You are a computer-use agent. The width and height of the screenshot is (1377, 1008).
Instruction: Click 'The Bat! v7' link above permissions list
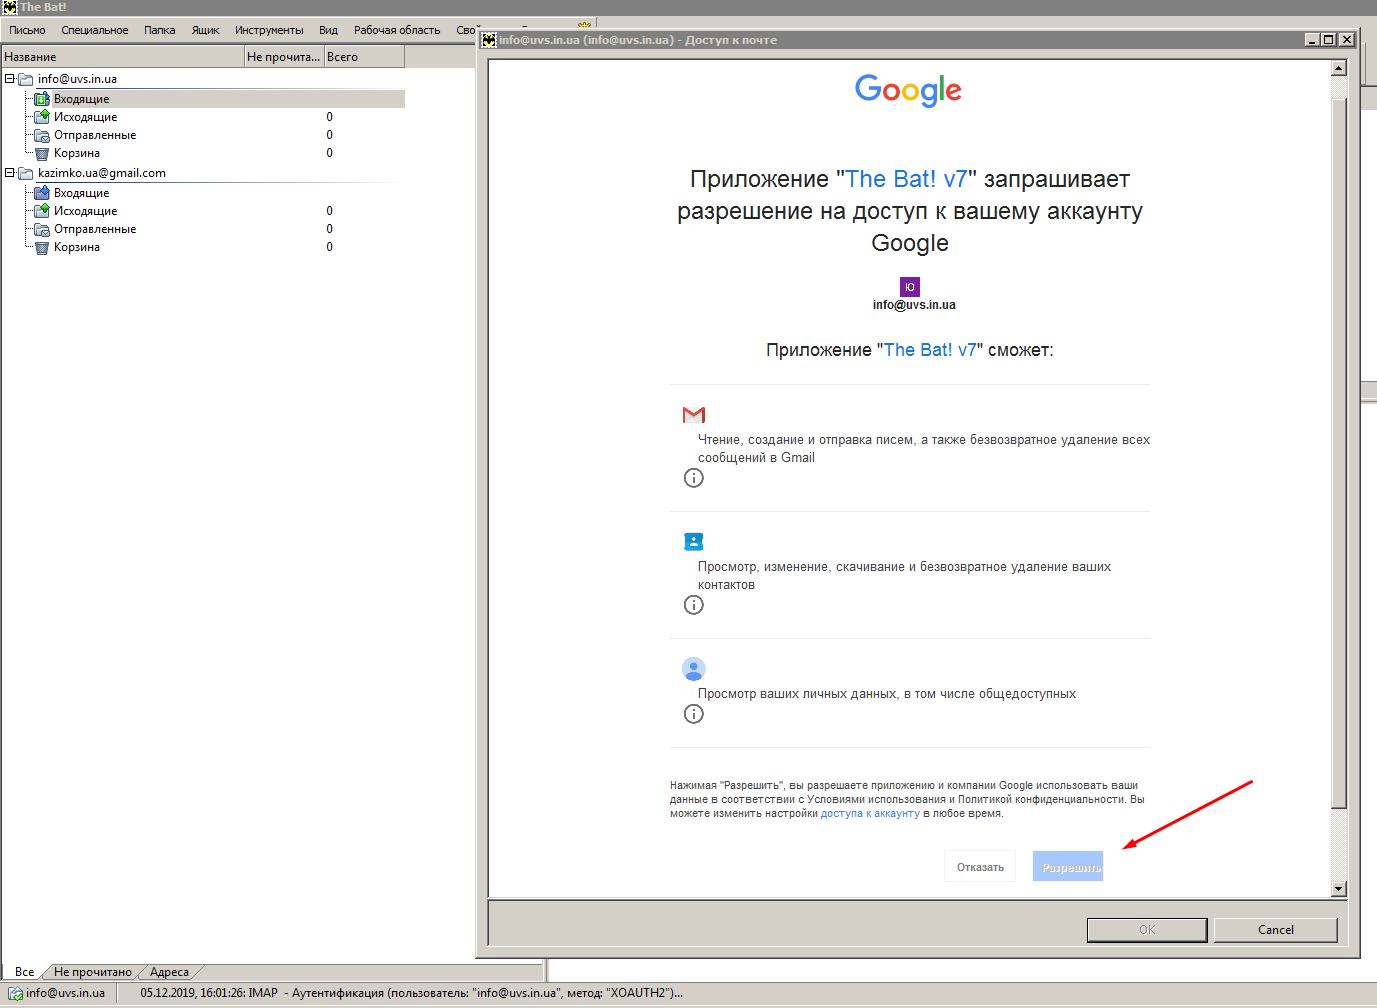click(930, 350)
